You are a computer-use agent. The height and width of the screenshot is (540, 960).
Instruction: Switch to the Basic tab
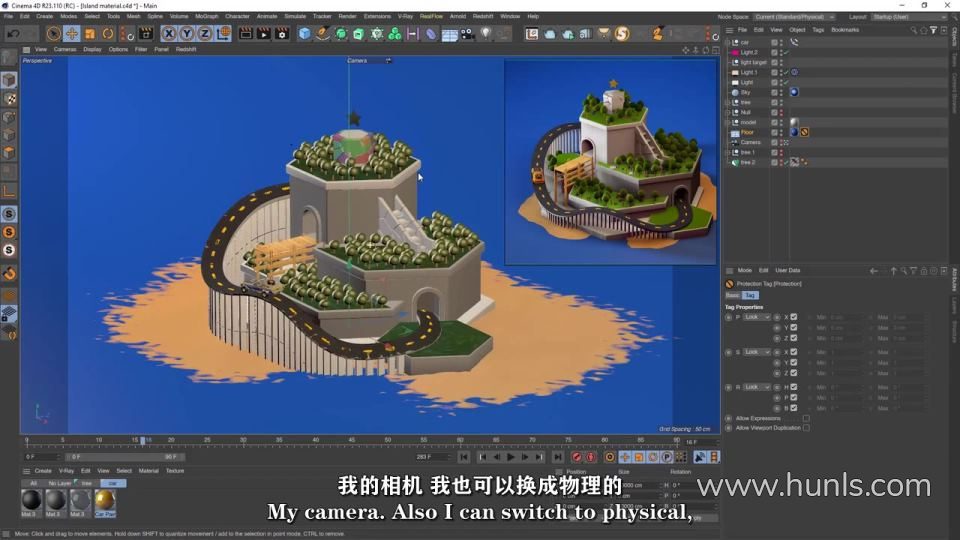pyautogui.click(x=732, y=295)
